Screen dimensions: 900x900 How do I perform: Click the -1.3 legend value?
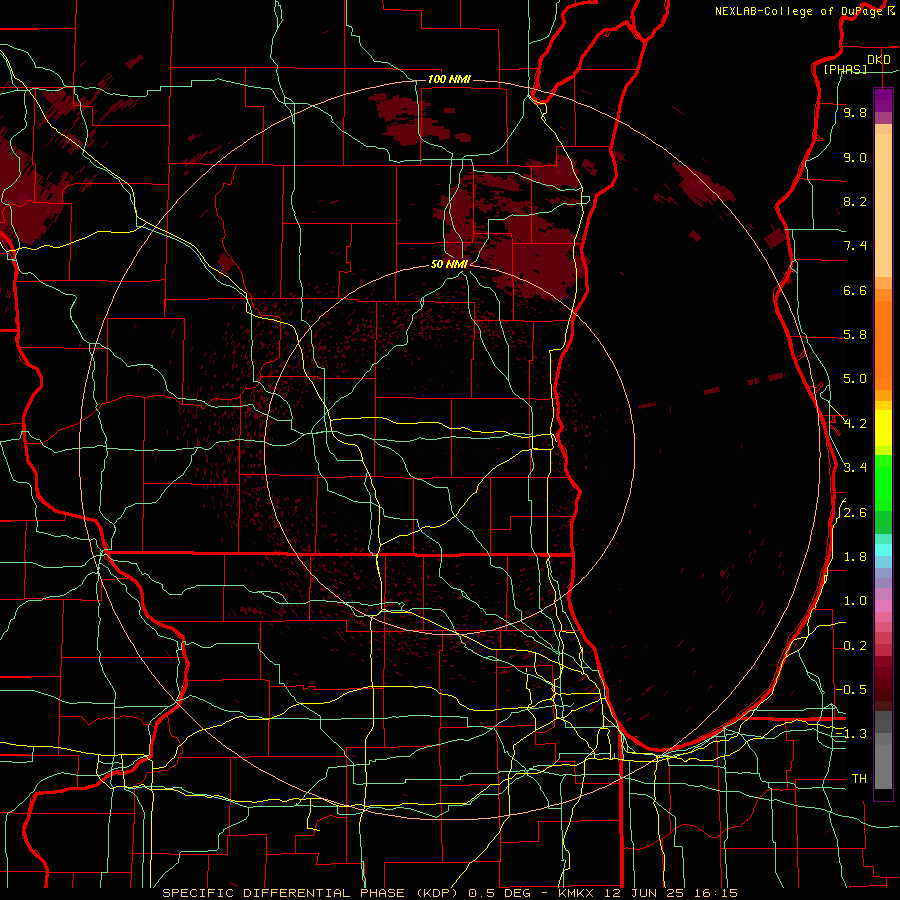click(x=851, y=734)
